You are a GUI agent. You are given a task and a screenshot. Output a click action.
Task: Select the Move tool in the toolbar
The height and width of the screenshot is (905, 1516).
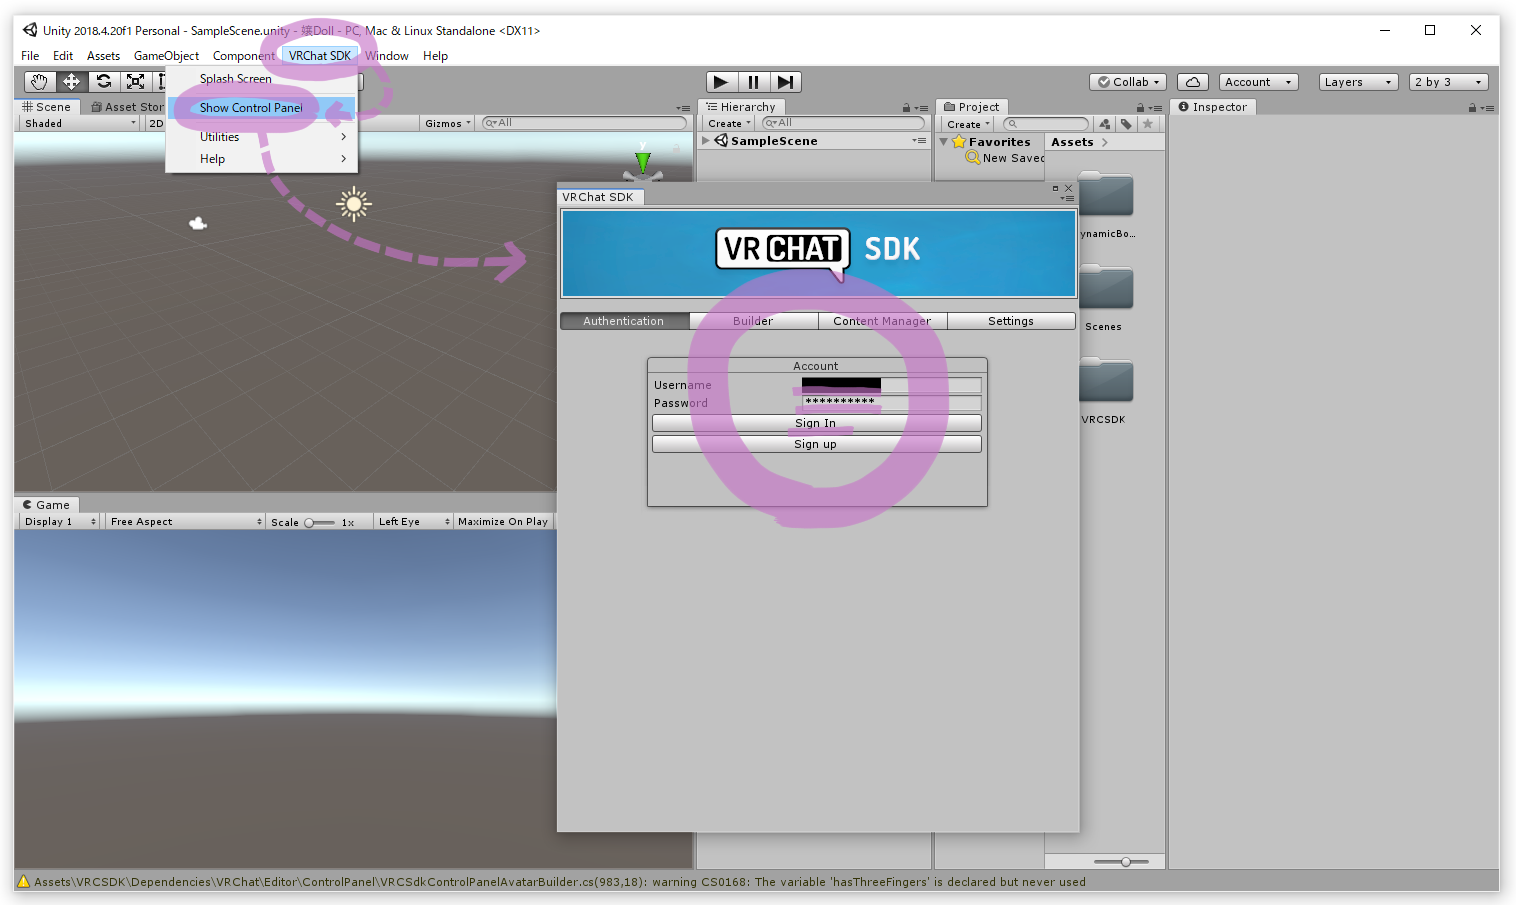tap(72, 82)
